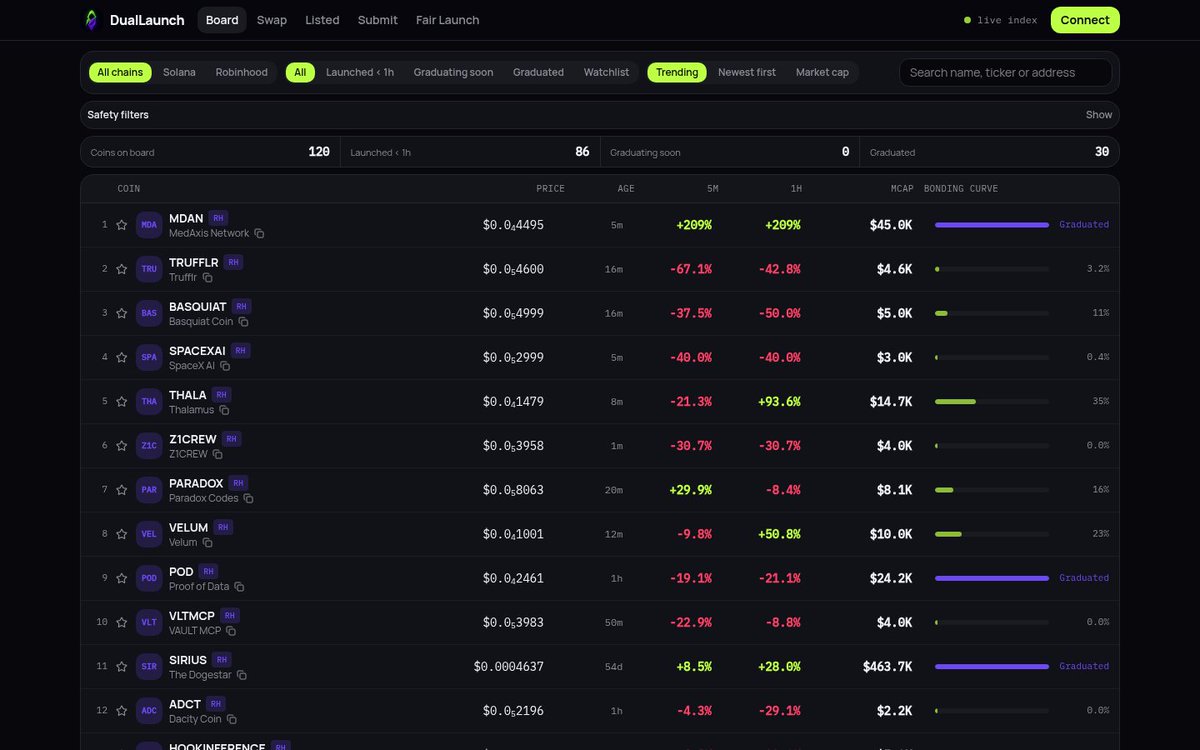The image size is (1200, 750).
Task: Star the BASQUIAT coin
Action: (121, 313)
